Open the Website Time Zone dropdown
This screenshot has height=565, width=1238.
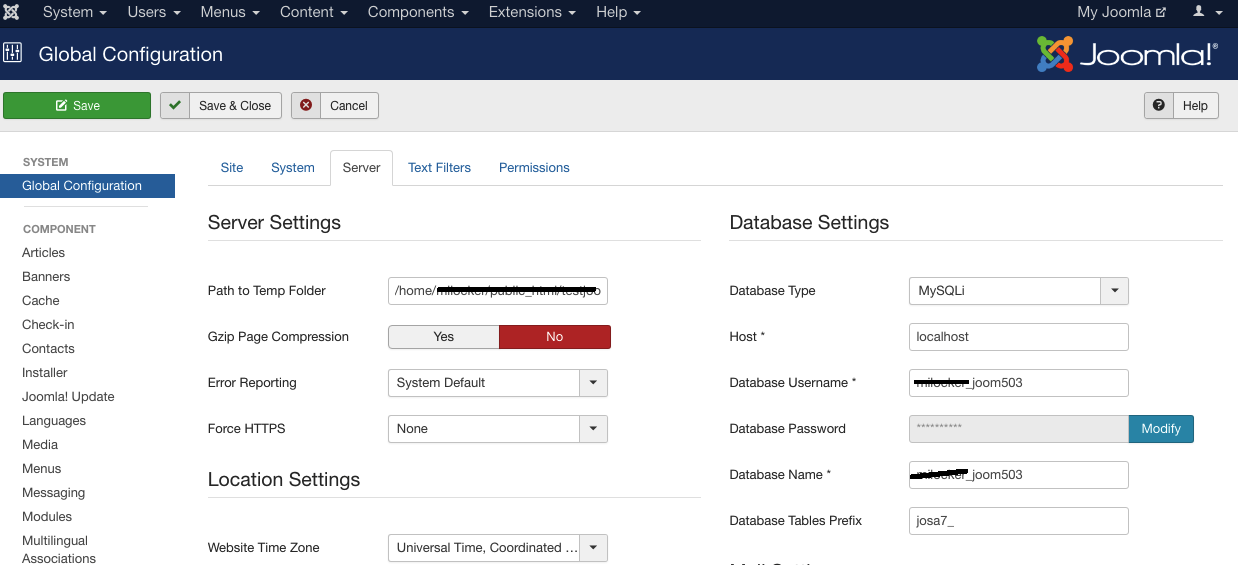tap(497, 548)
